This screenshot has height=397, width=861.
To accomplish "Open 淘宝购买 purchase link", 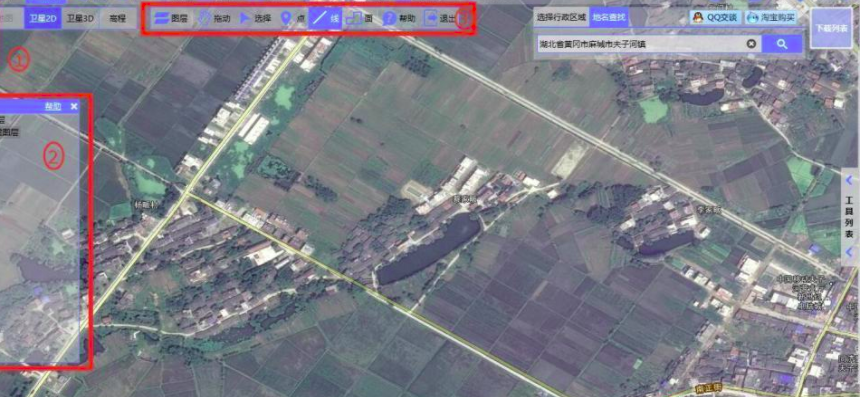I will pyautogui.click(x=770, y=18).
